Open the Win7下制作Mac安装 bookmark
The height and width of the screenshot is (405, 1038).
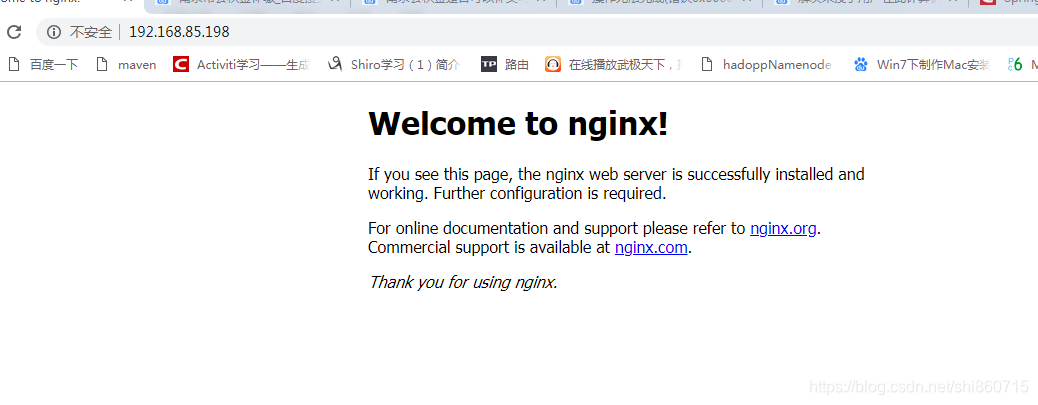click(921, 64)
